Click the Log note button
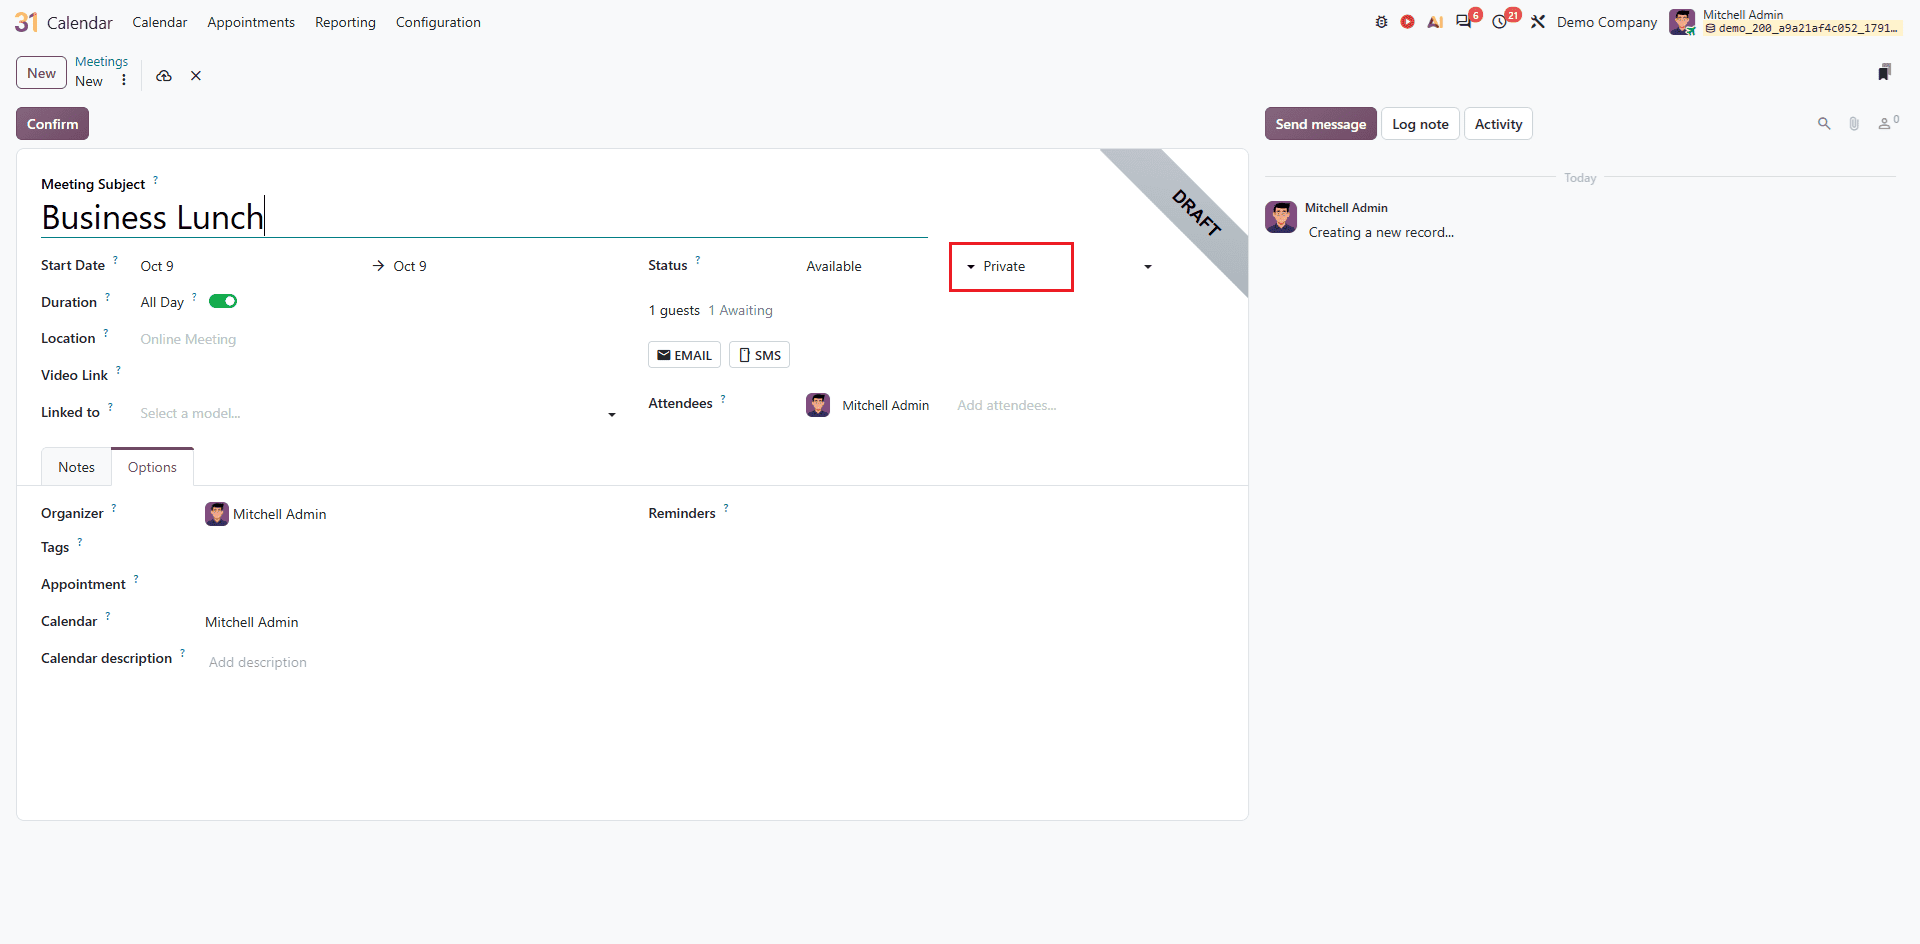1920x944 pixels. pyautogui.click(x=1420, y=124)
